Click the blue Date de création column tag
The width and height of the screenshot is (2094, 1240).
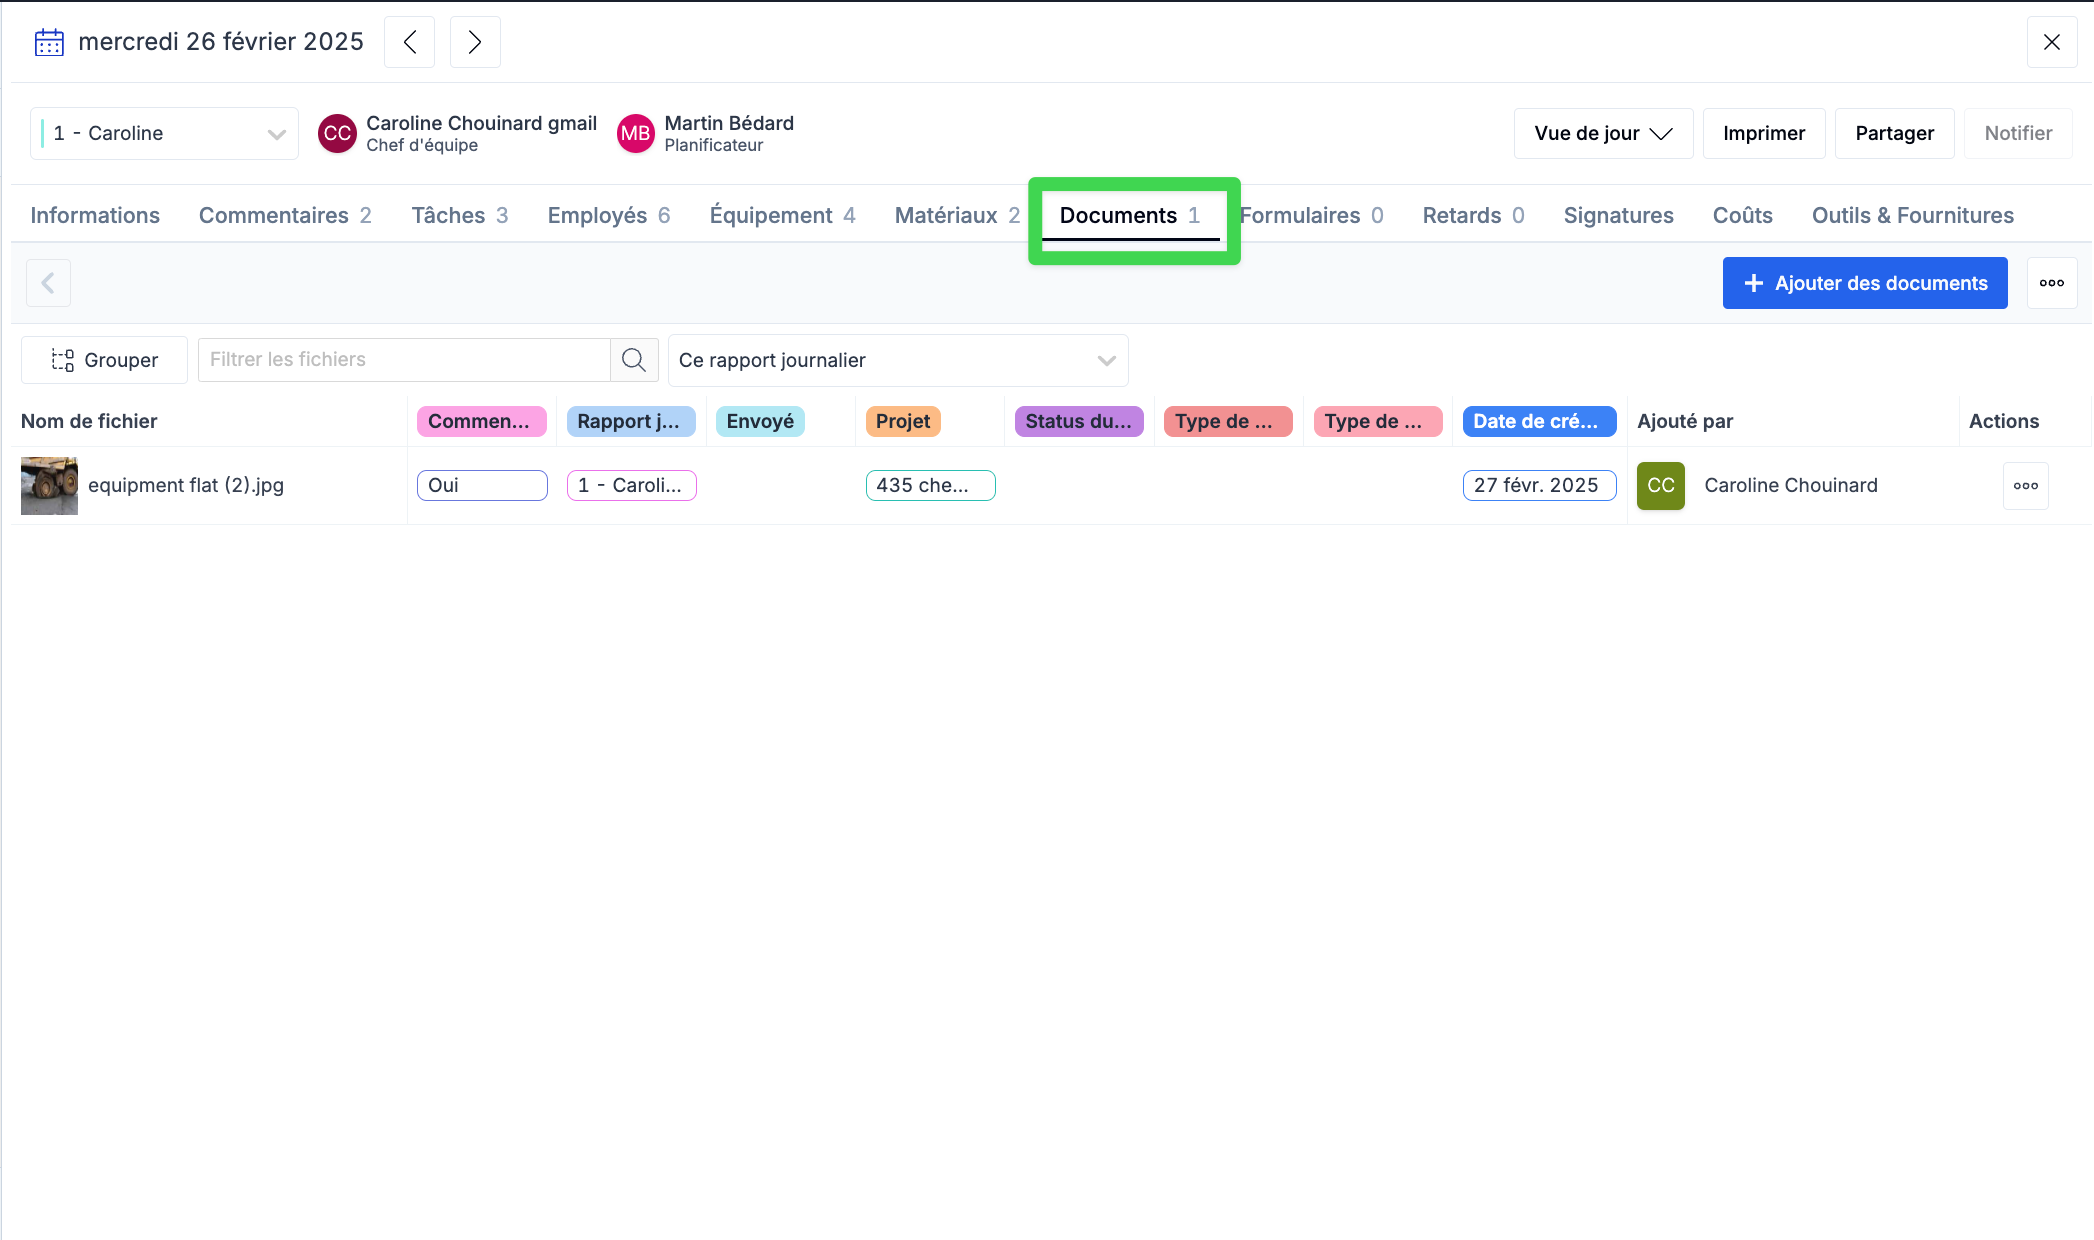coord(1538,421)
